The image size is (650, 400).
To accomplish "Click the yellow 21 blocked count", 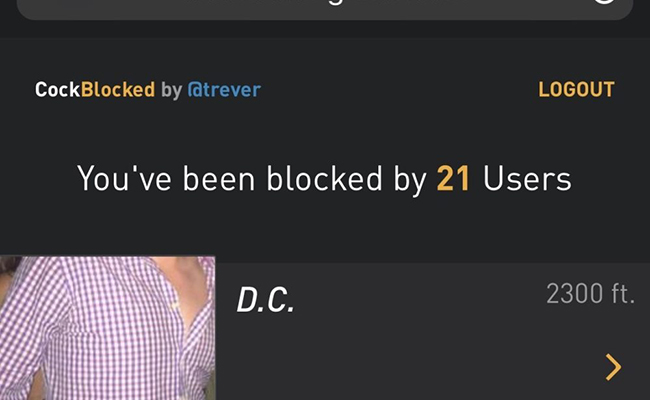I will click(x=453, y=179).
